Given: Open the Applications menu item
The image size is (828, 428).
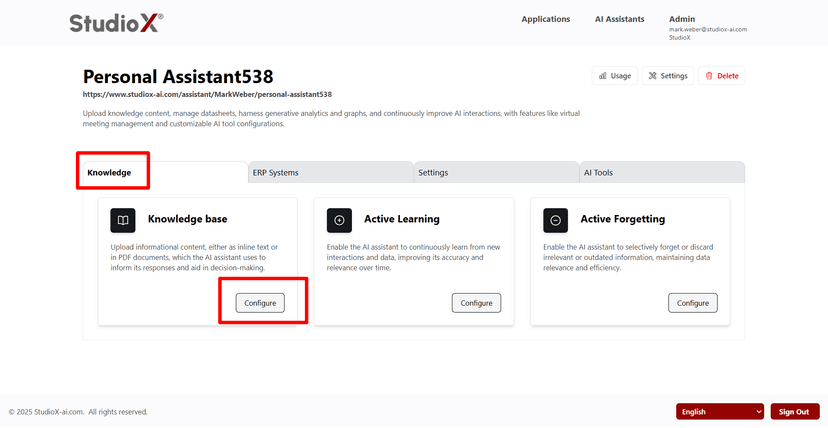Looking at the screenshot, I should point(546,19).
